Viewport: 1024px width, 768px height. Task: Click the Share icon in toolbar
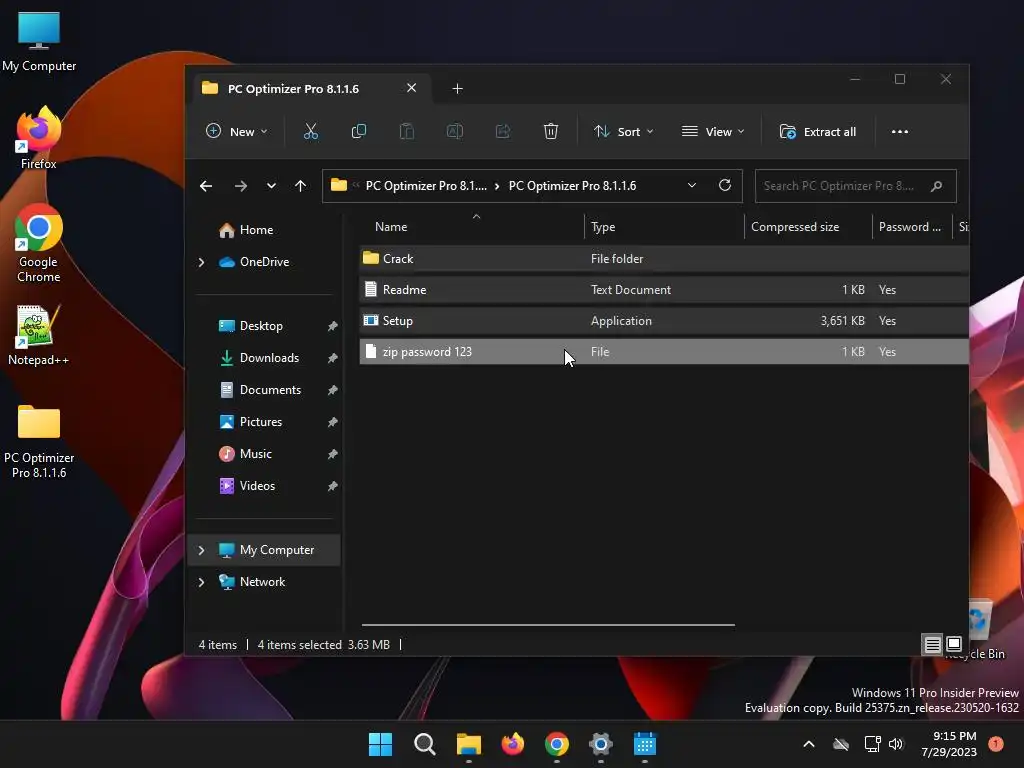click(503, 132)
